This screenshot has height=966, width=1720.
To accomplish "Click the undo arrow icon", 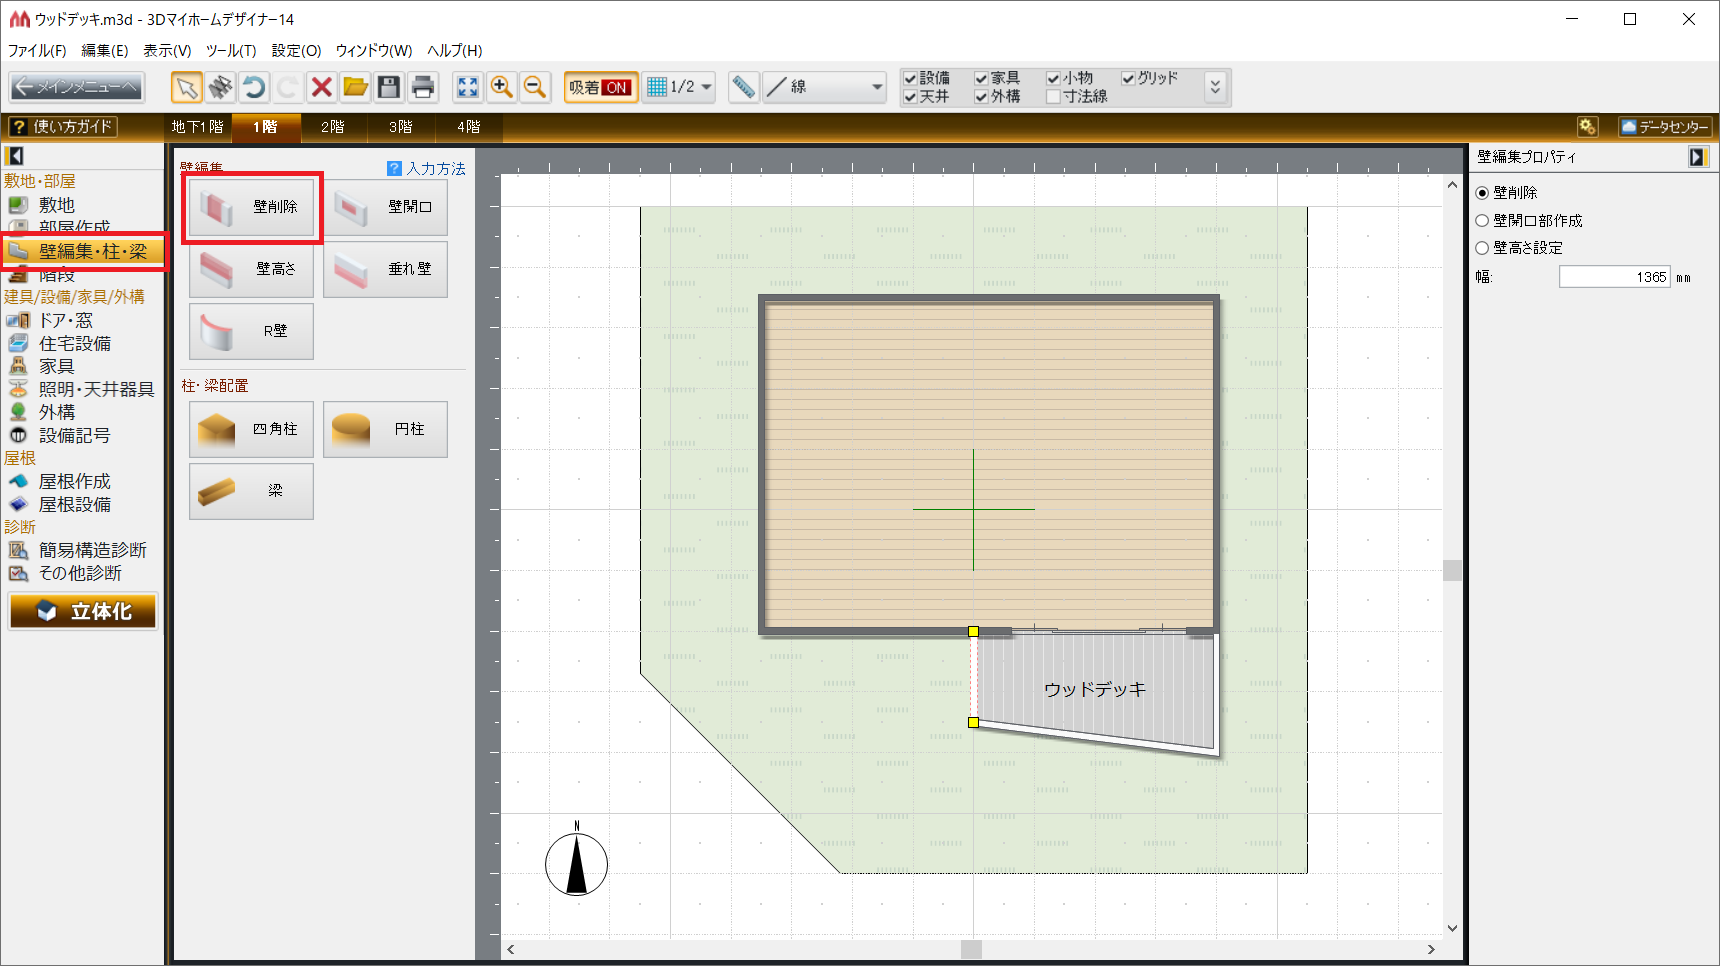I will click(x=254, y=87).
